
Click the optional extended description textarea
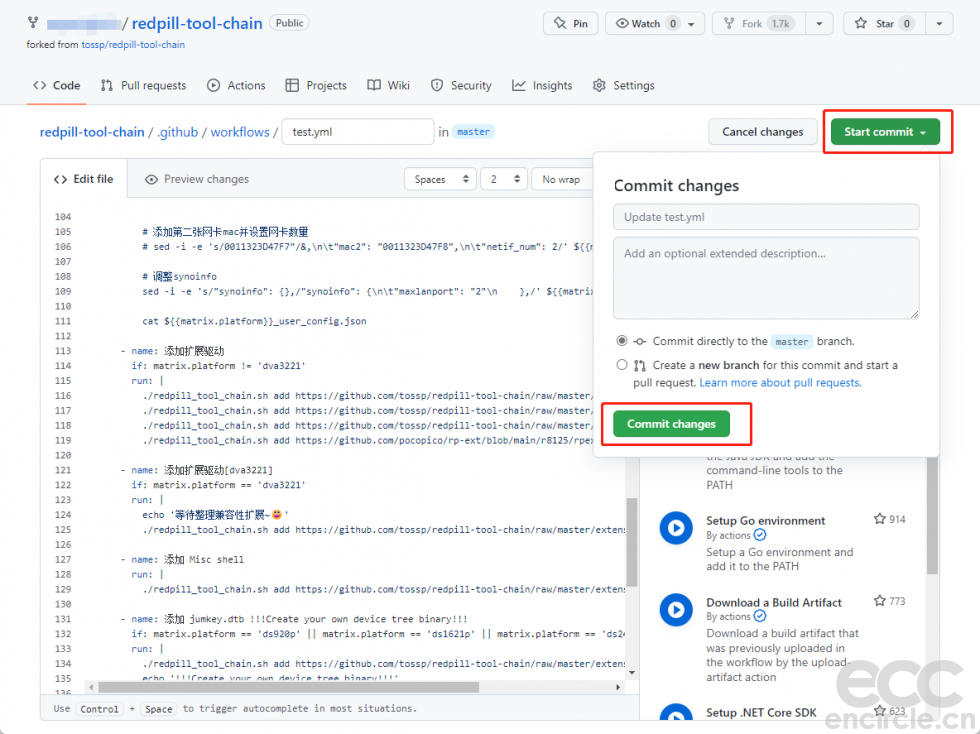[x=766, y=278]
